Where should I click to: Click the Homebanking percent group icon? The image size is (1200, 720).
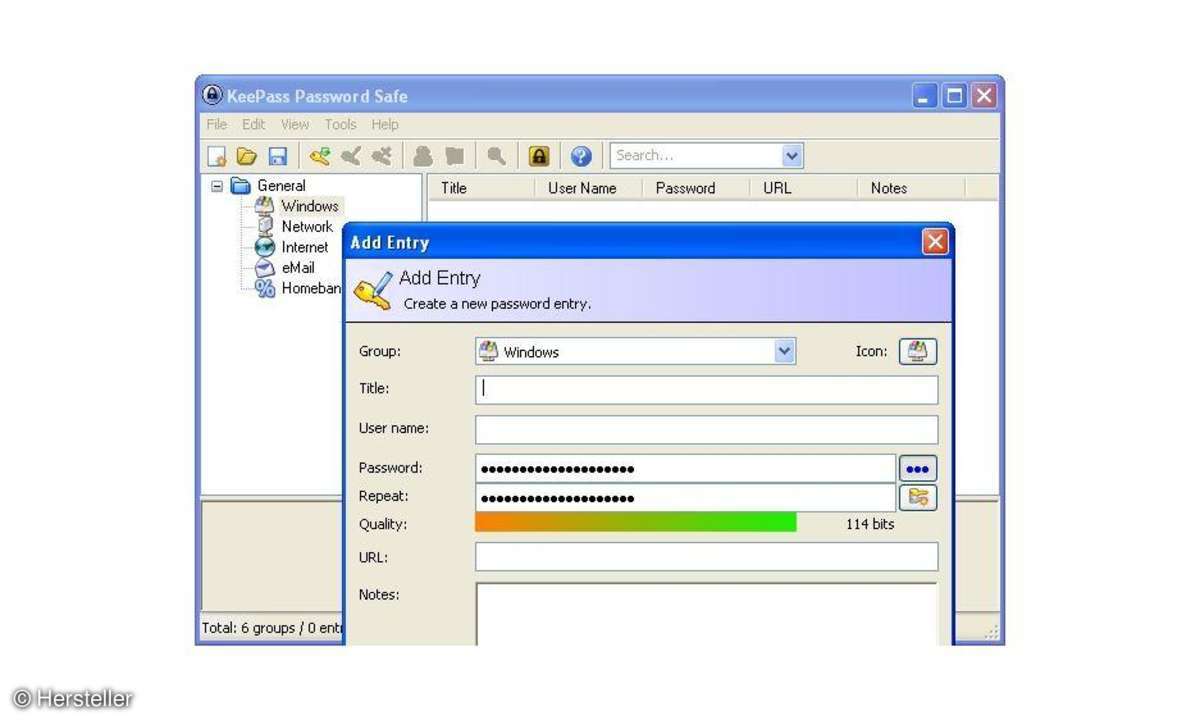(265, 288)
